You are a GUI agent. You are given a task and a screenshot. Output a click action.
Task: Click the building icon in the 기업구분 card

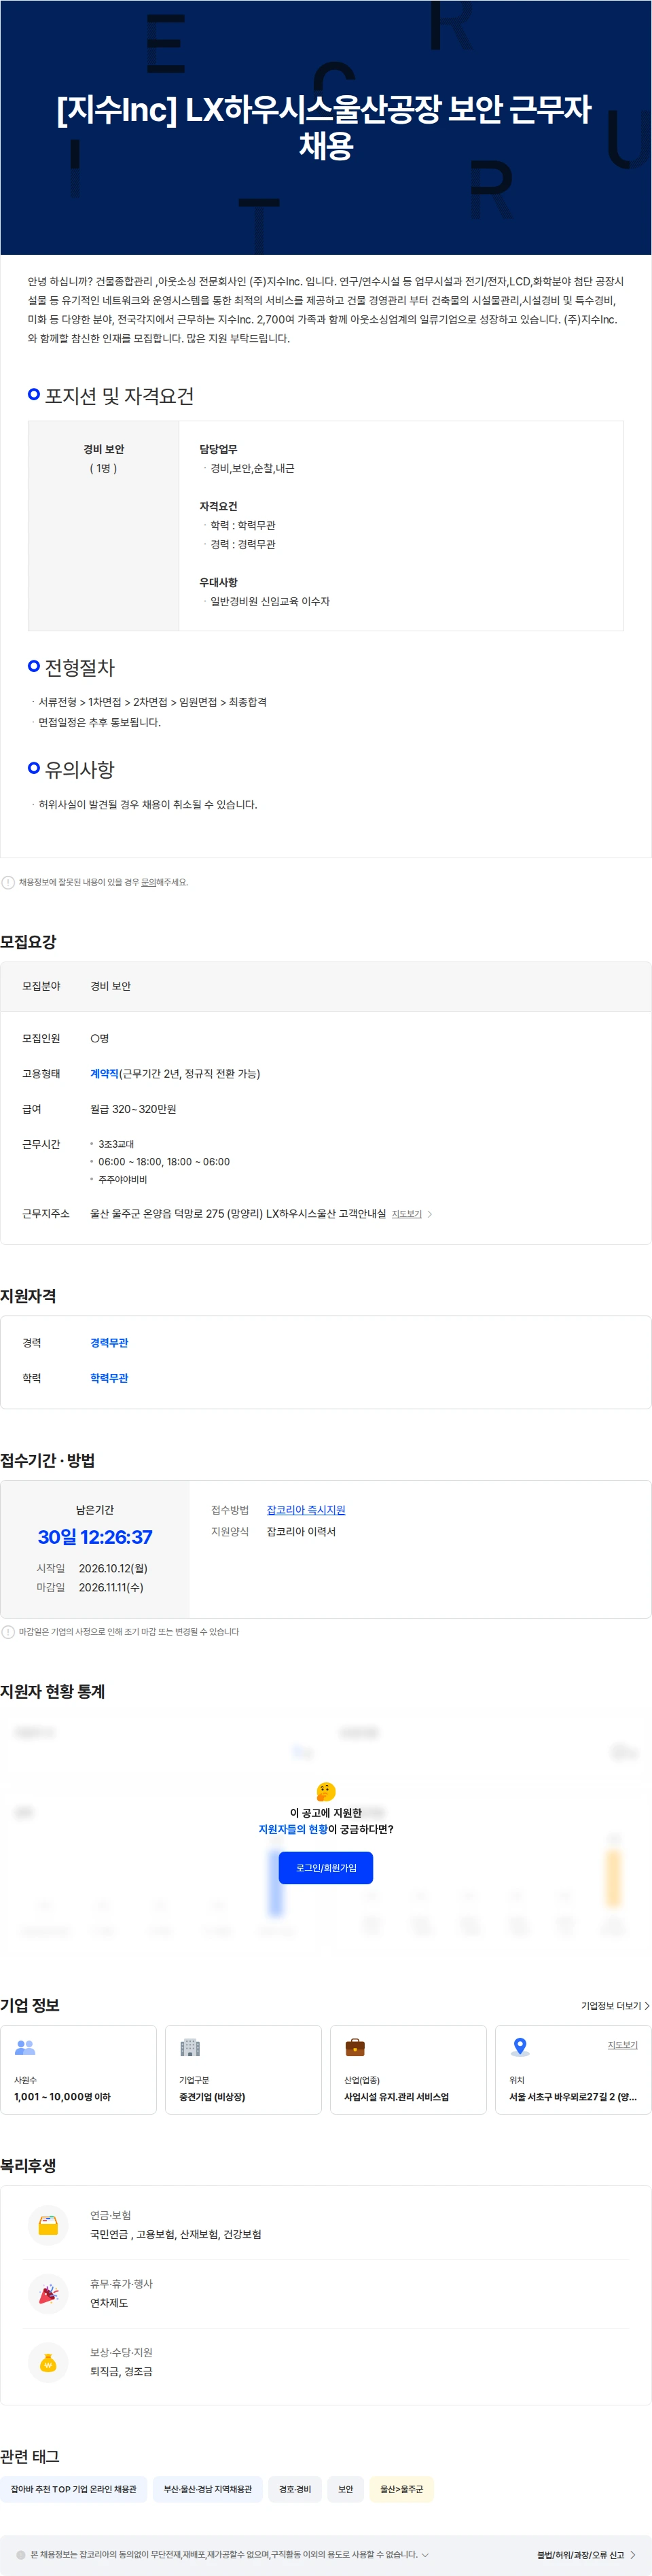coord(189,2047)
